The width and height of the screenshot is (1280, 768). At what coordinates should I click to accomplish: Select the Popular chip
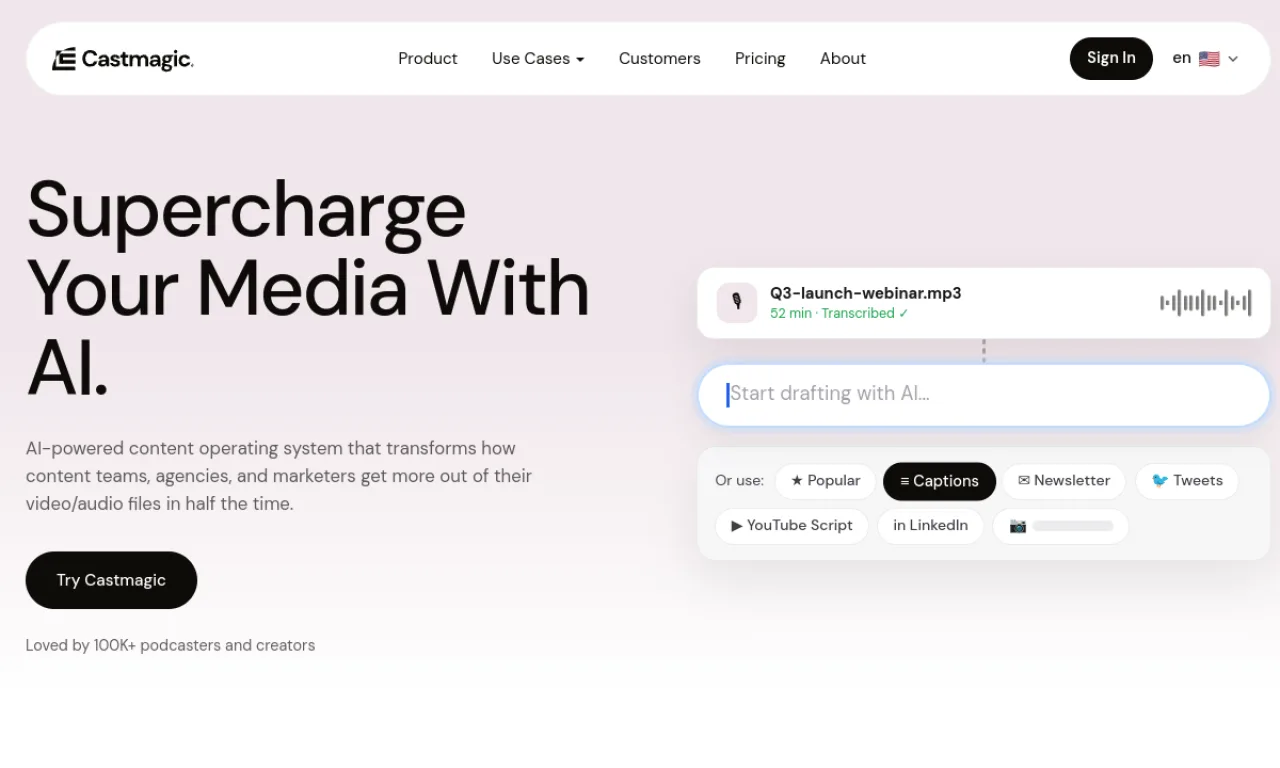pos(825,481)
